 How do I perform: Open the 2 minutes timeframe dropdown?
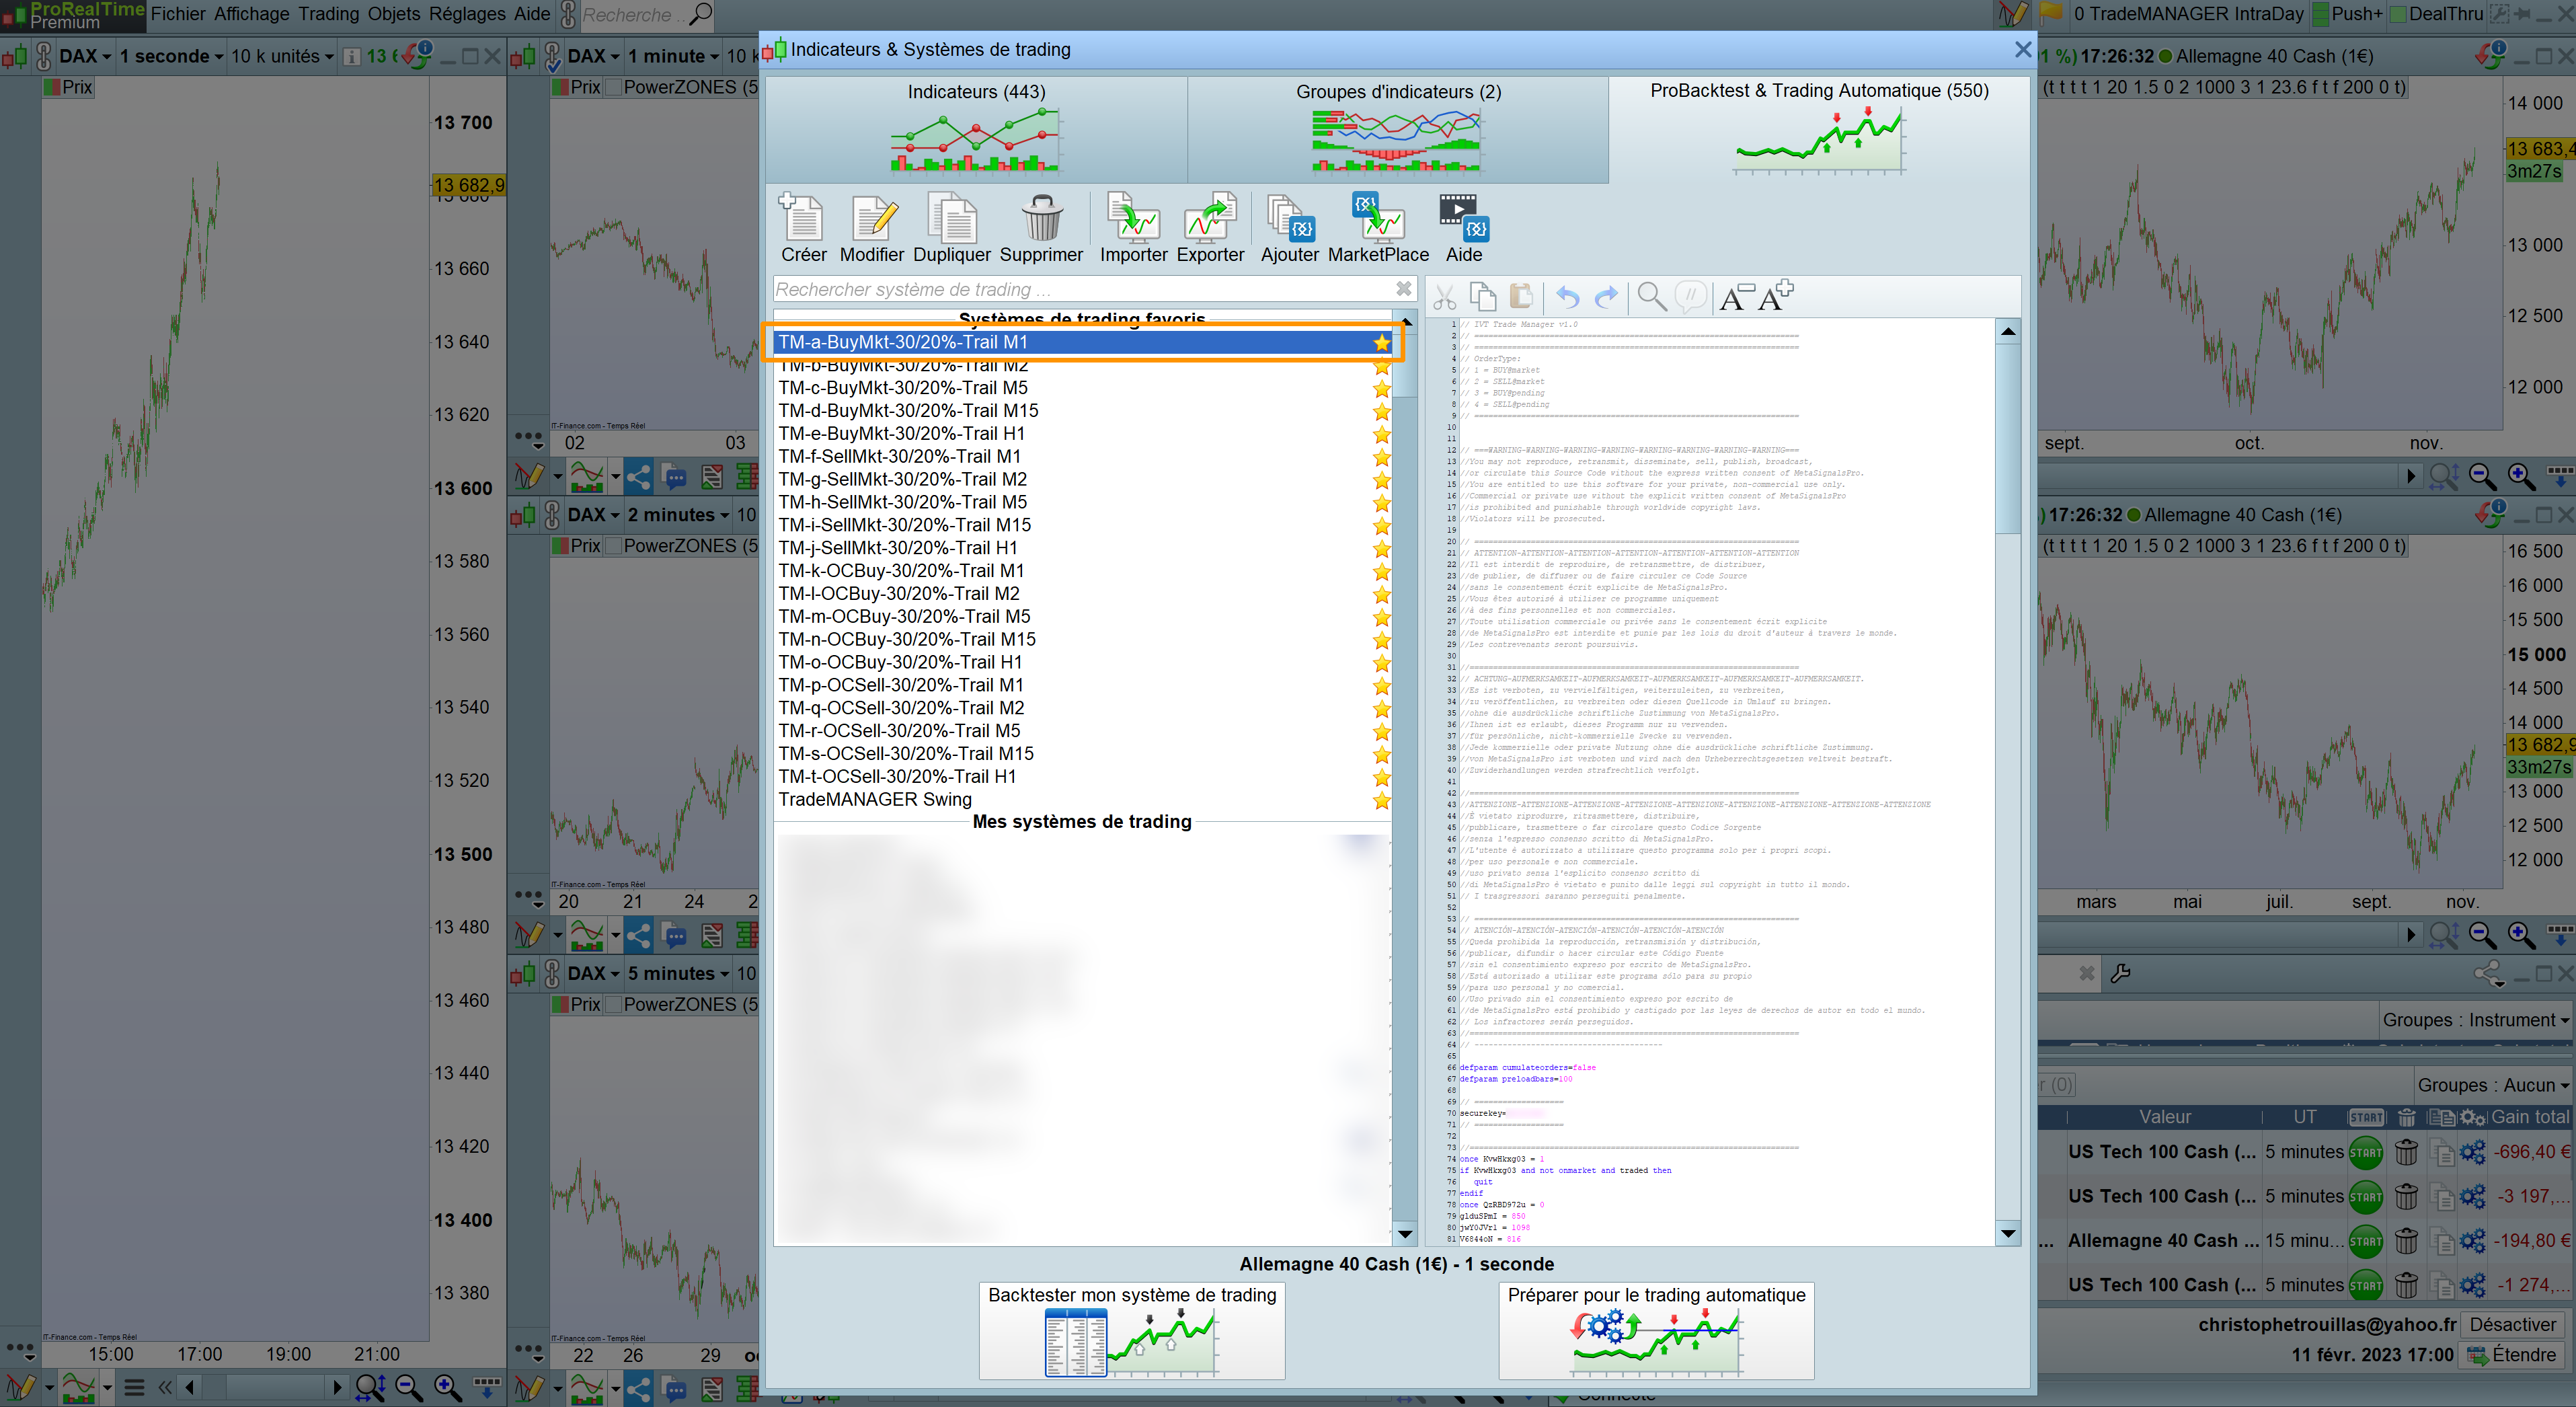(x=678, y=515)
